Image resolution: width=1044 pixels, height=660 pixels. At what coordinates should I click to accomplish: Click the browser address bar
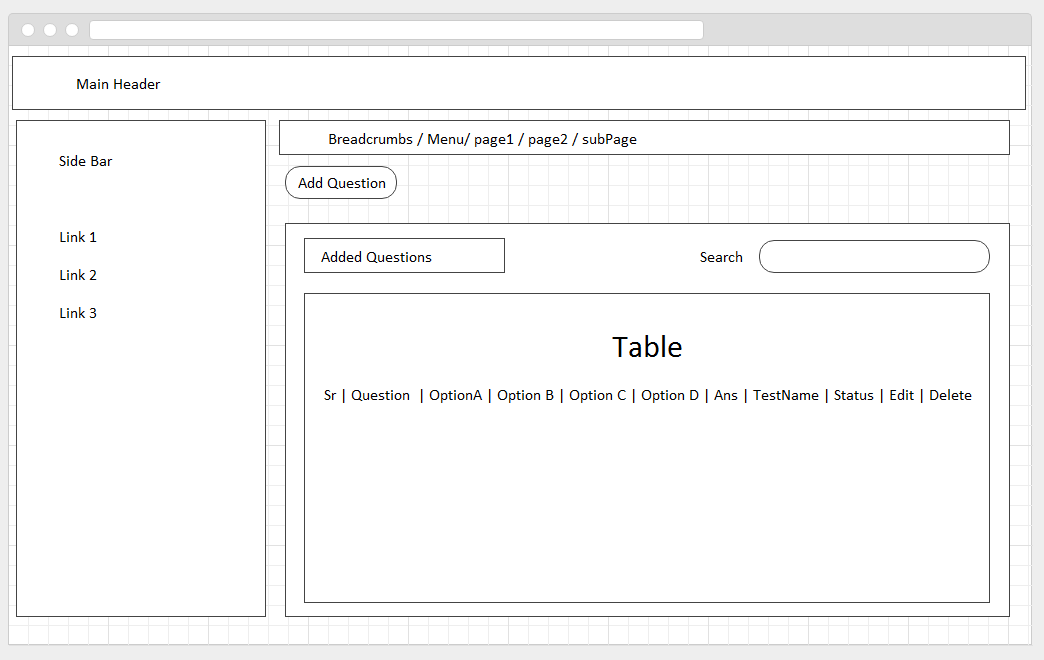pyautogui.click(x=396, y=30)
